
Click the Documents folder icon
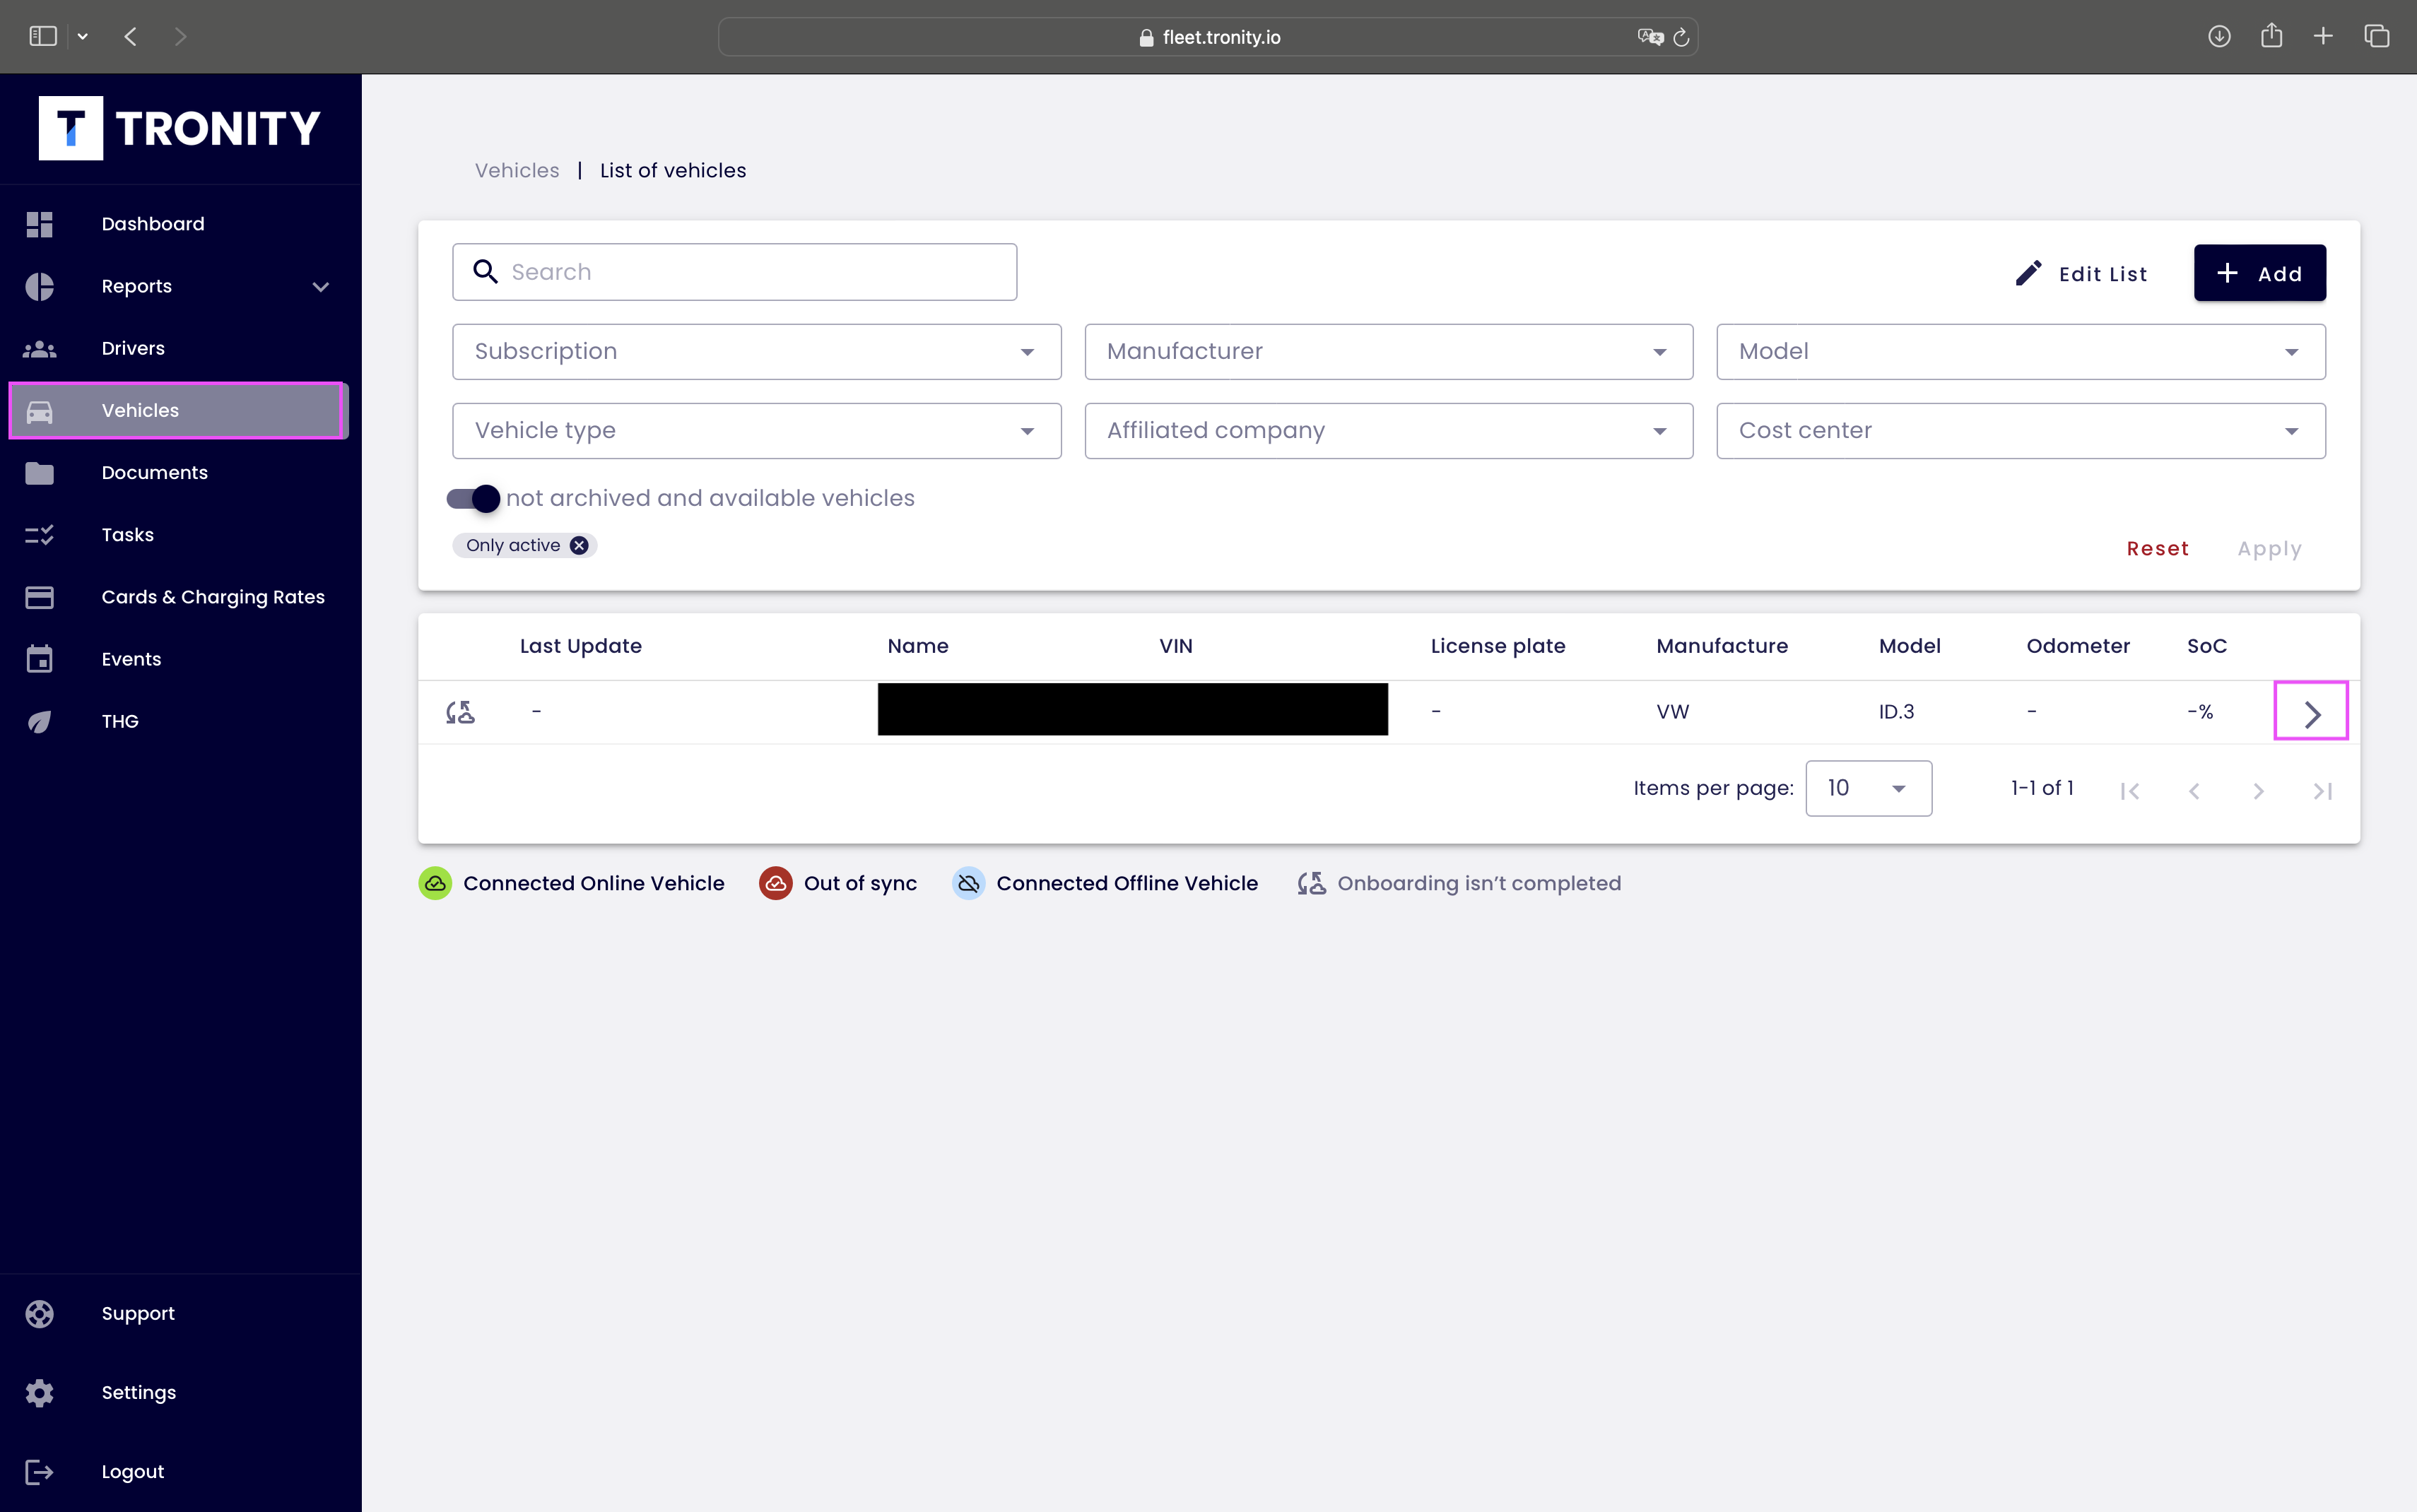(40, 473)
